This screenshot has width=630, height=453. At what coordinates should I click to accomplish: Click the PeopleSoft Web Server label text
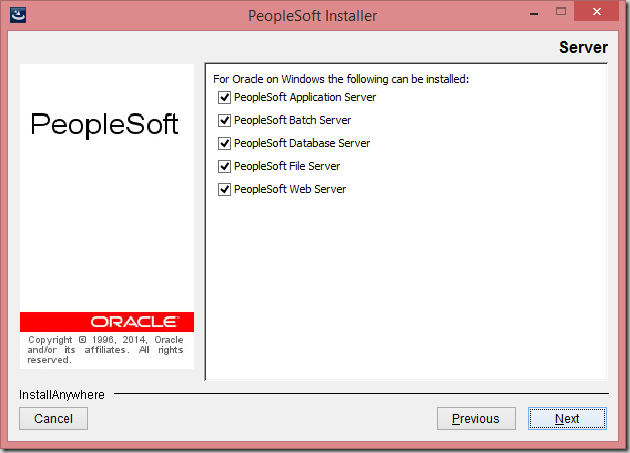click(290, 189)
